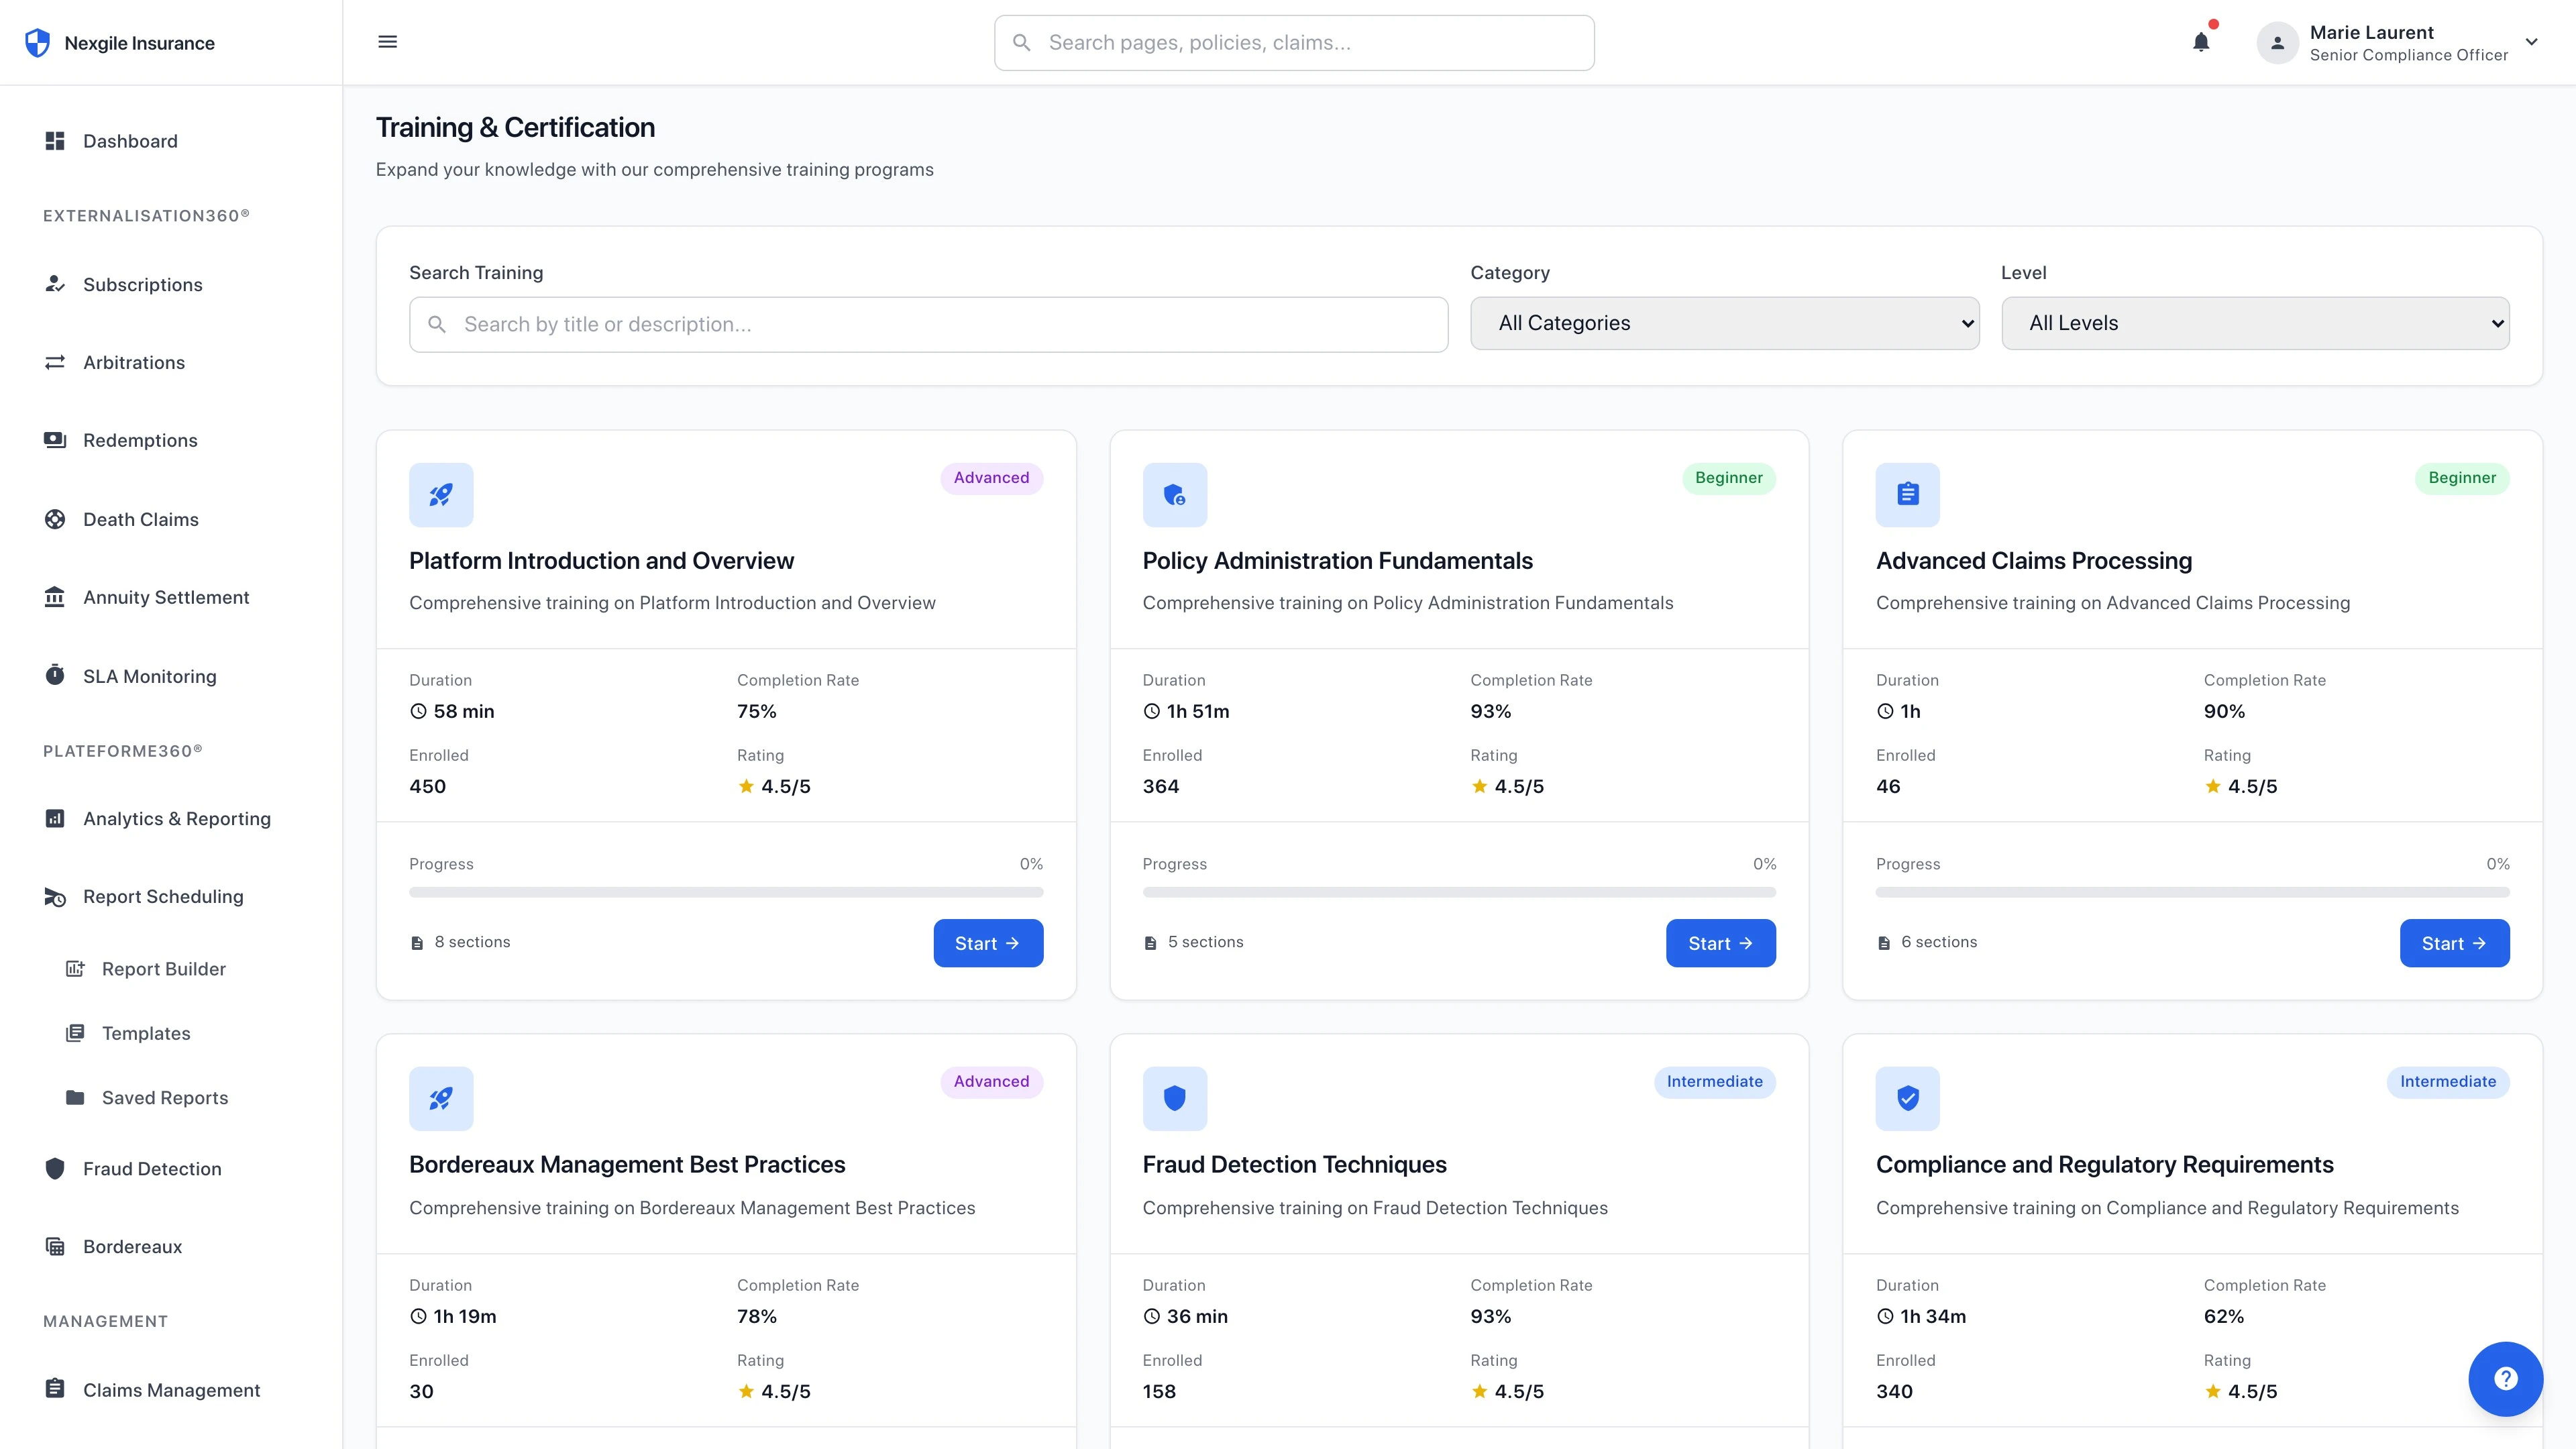2576x1449 pixels.
Task: Select Report Builder submenu item
Action: [x=163, y=969]
